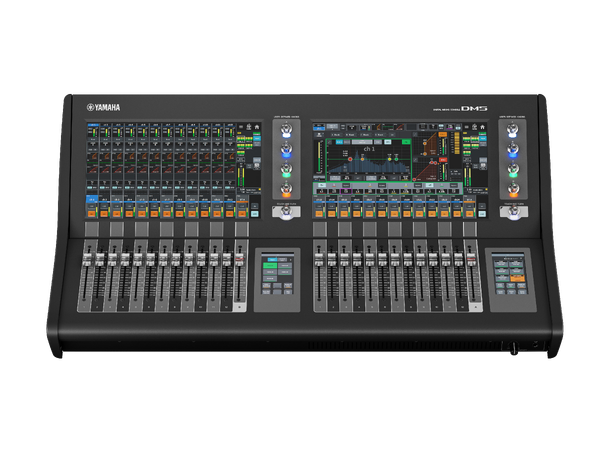Grab the red-marked master fader, left bay

click(x=240, y=258)
